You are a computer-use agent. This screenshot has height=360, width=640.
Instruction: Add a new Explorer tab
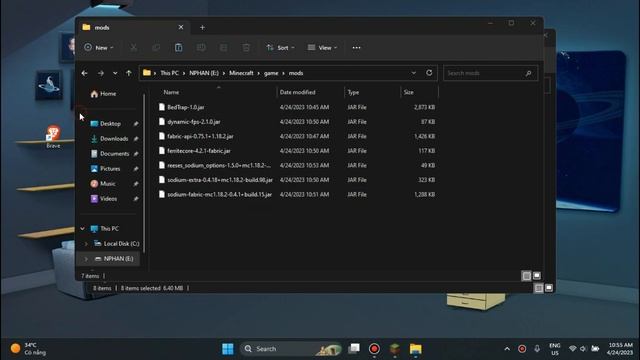[x=202, y=27]
